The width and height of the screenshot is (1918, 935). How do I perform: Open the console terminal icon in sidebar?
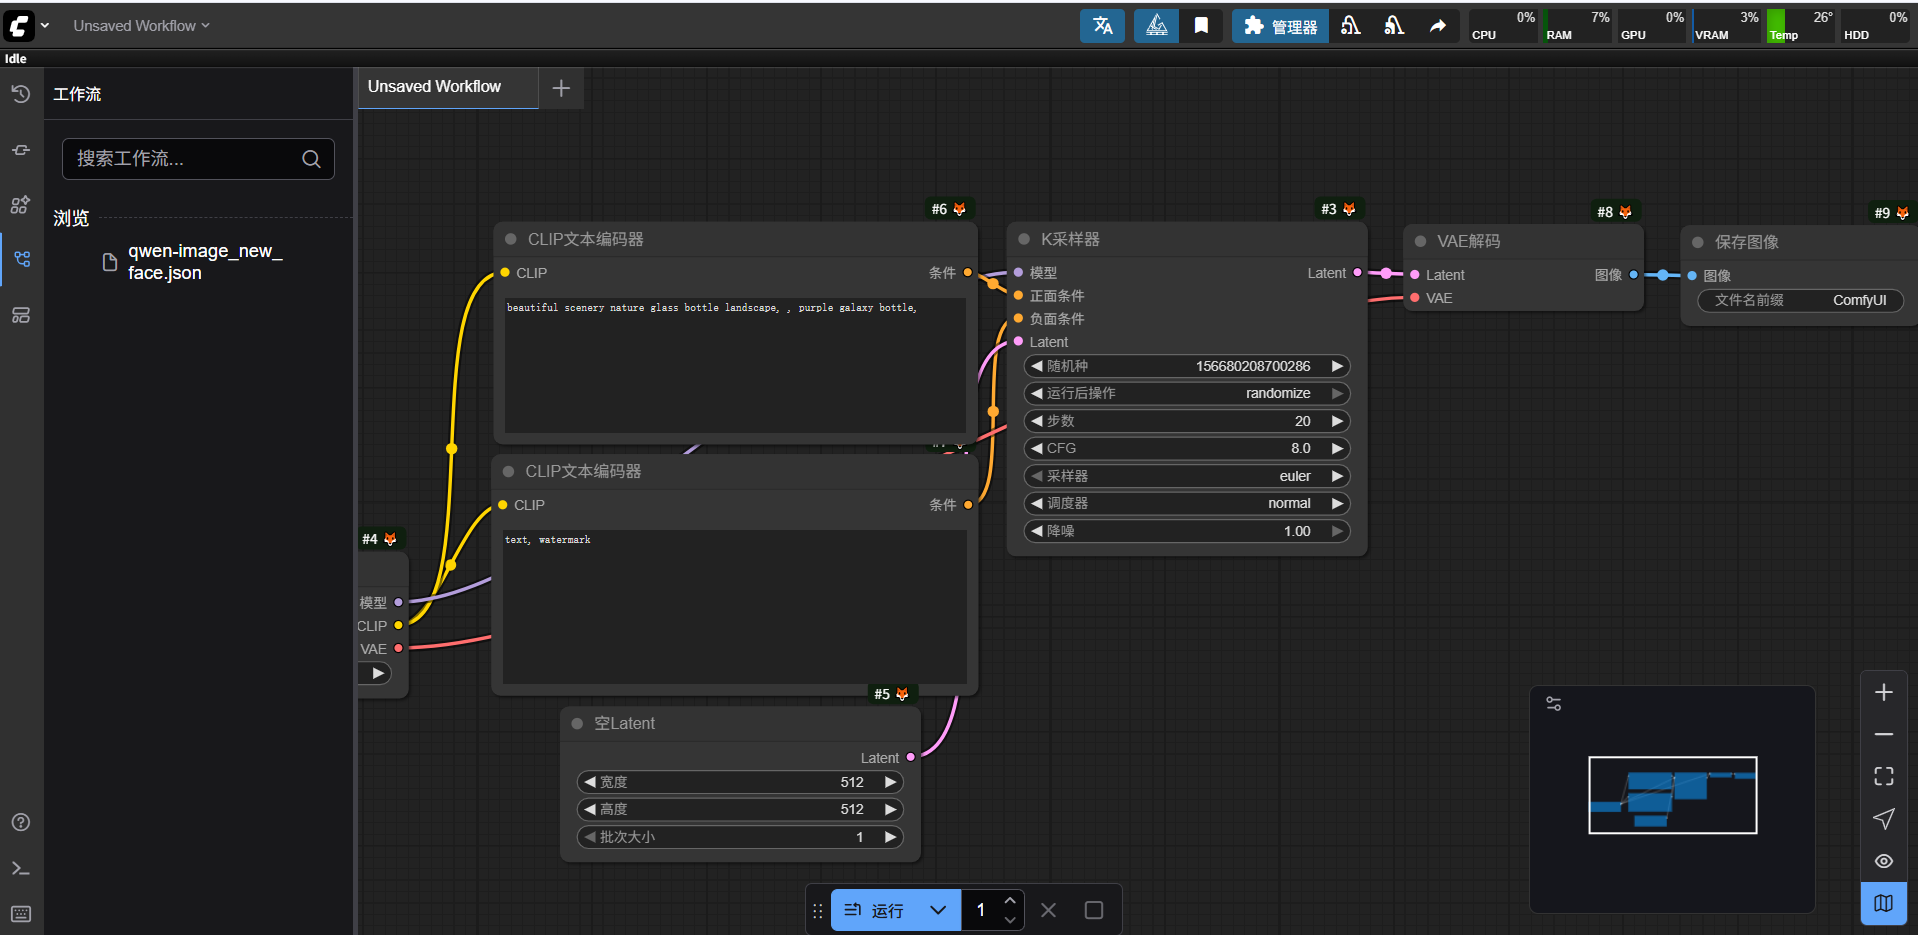21,868
